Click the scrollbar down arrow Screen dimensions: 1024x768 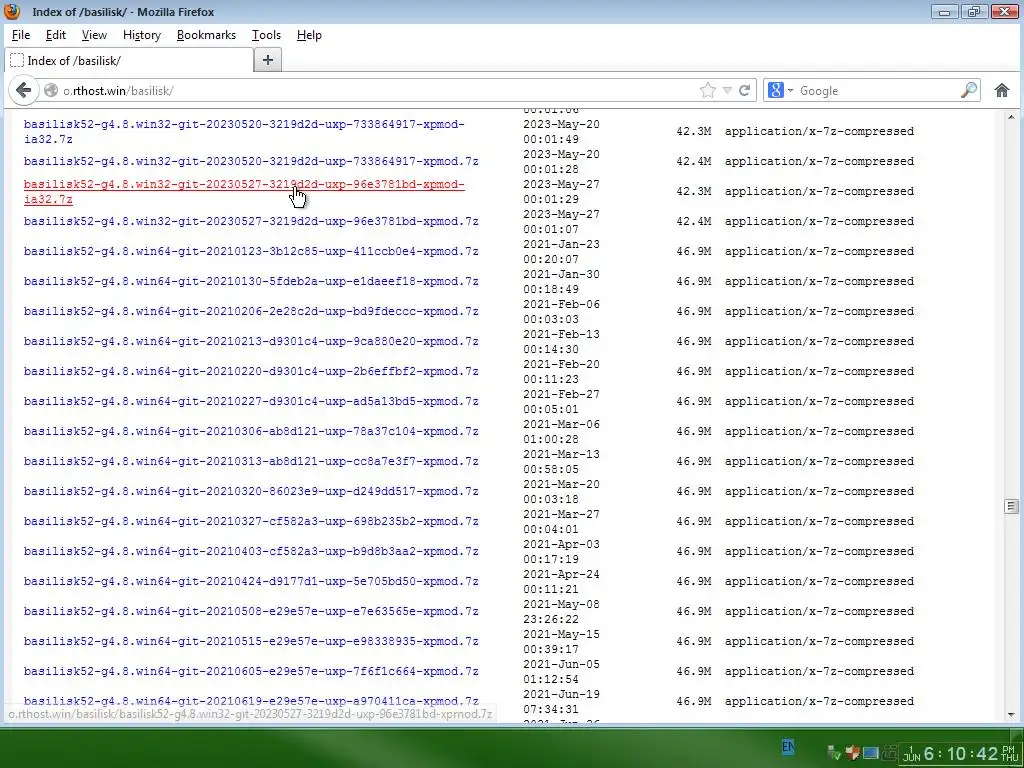(x=1011, y=714)
